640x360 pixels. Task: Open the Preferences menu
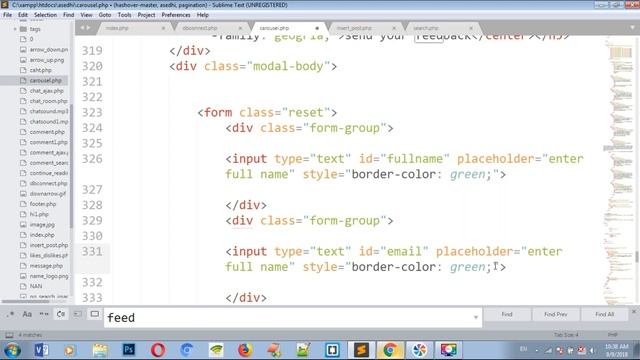[x=176, y=15]
